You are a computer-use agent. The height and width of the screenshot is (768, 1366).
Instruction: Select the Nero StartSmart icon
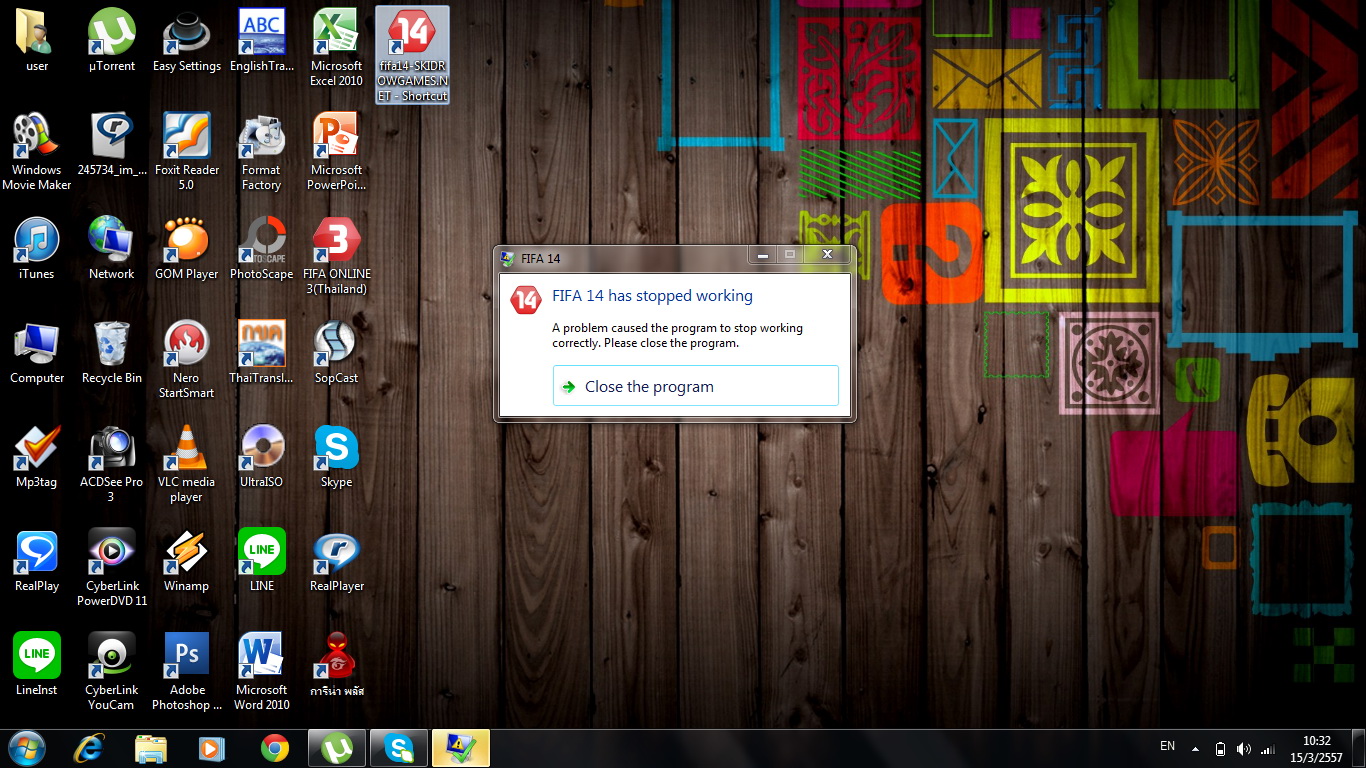(x=186, y=345)
